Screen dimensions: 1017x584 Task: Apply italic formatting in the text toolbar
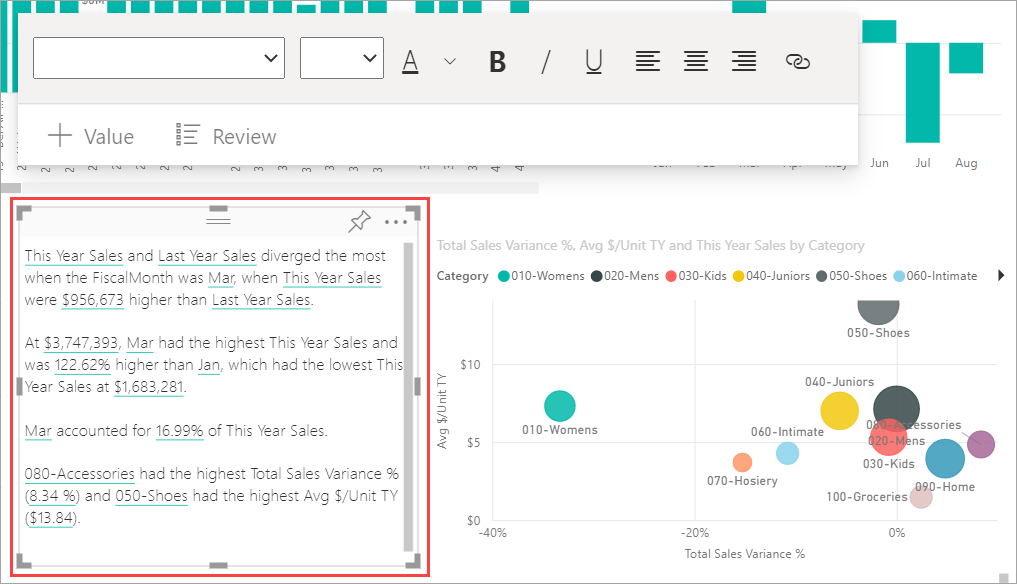click(x=545, y=61)
